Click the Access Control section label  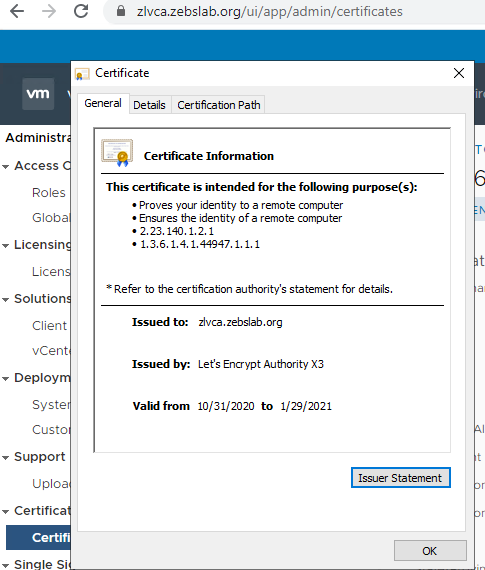(43, 166)
